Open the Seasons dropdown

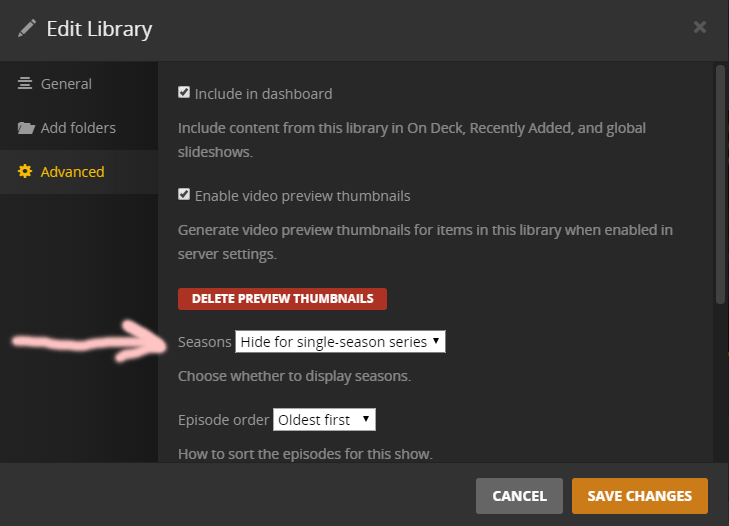pyautogui.click(x=340, y=342)
